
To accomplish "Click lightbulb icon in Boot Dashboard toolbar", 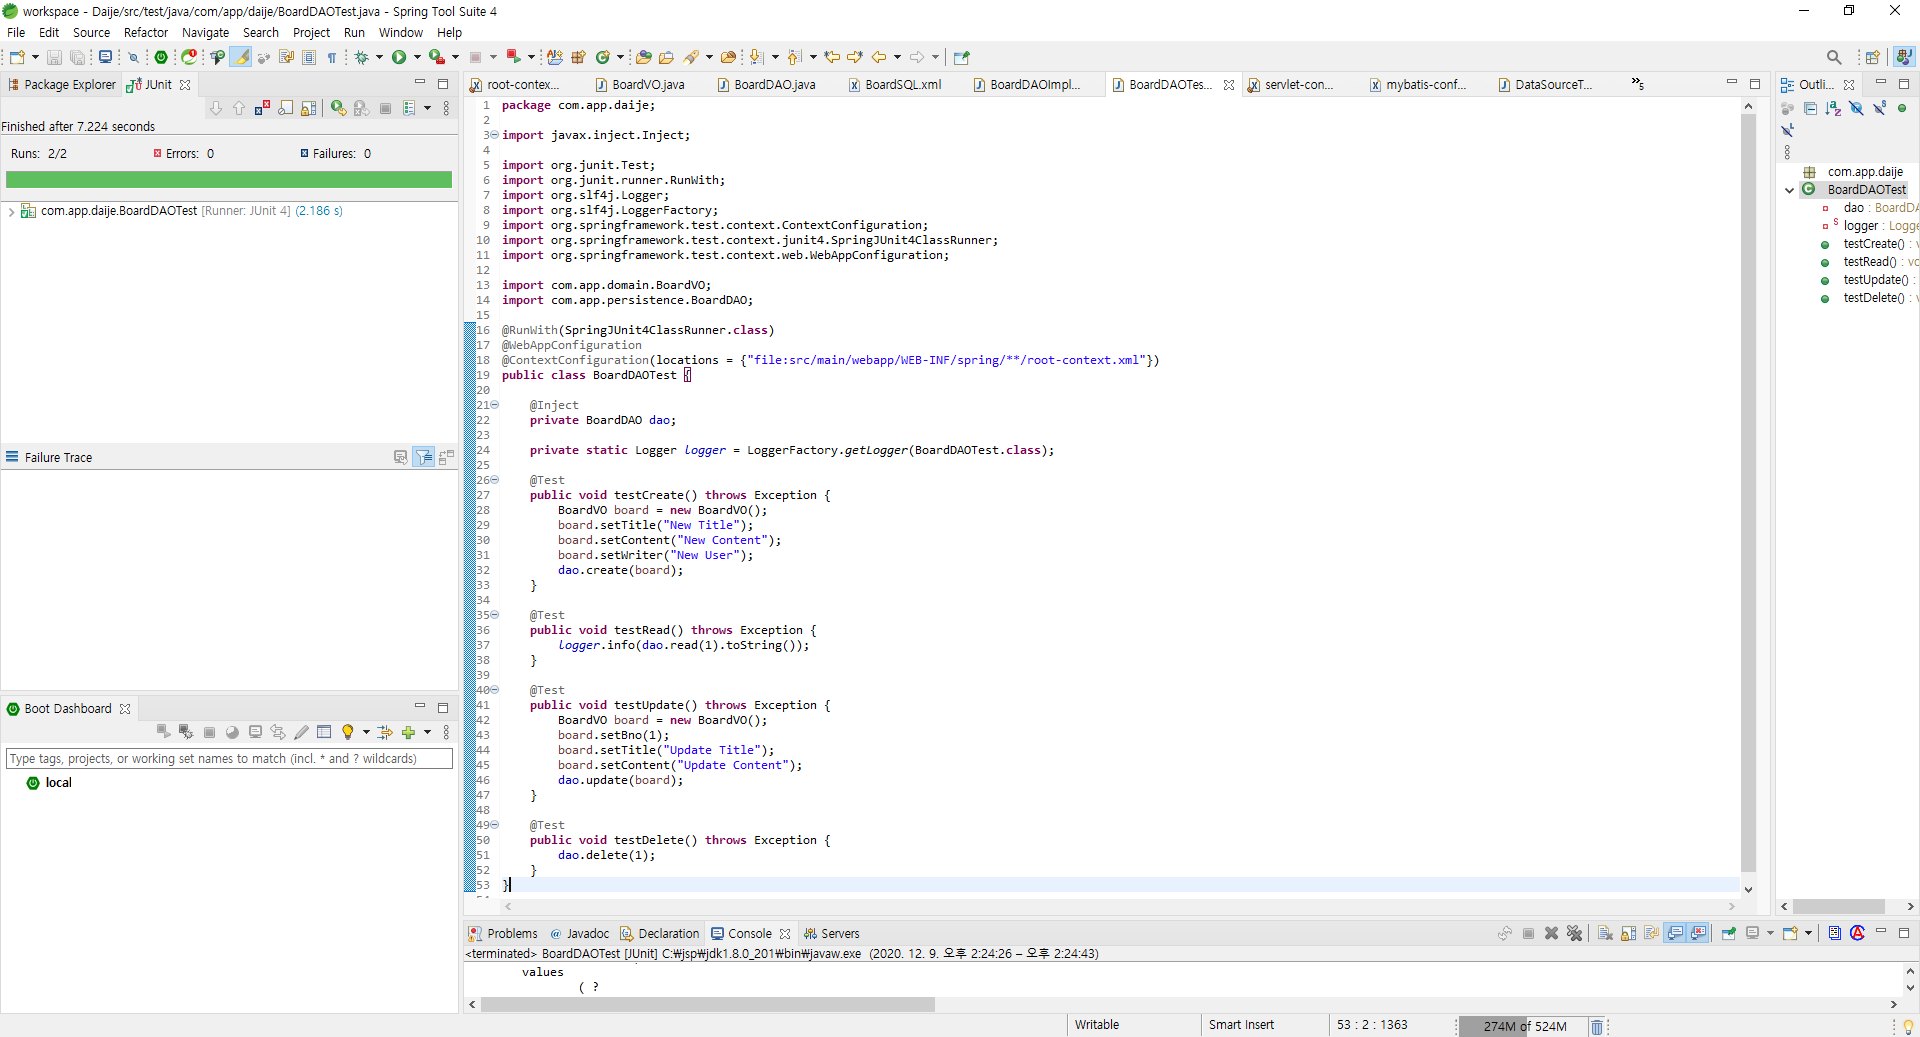I will pyautogui.click(x=348, y=732).
